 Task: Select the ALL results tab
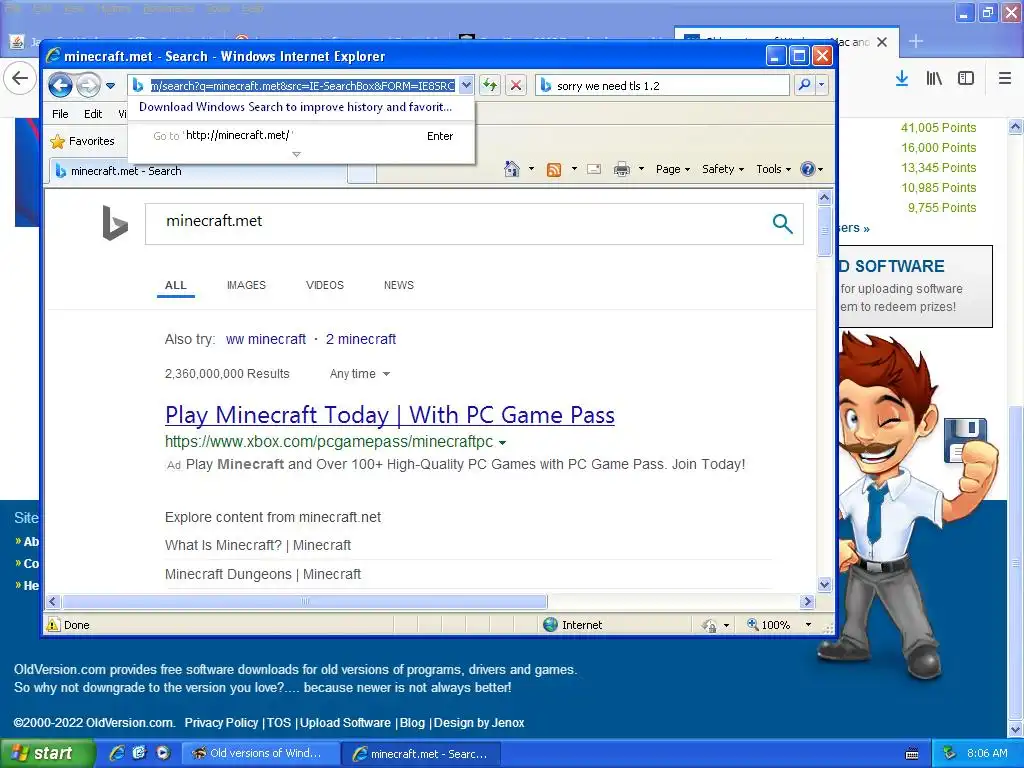click(x=176, y=285)
